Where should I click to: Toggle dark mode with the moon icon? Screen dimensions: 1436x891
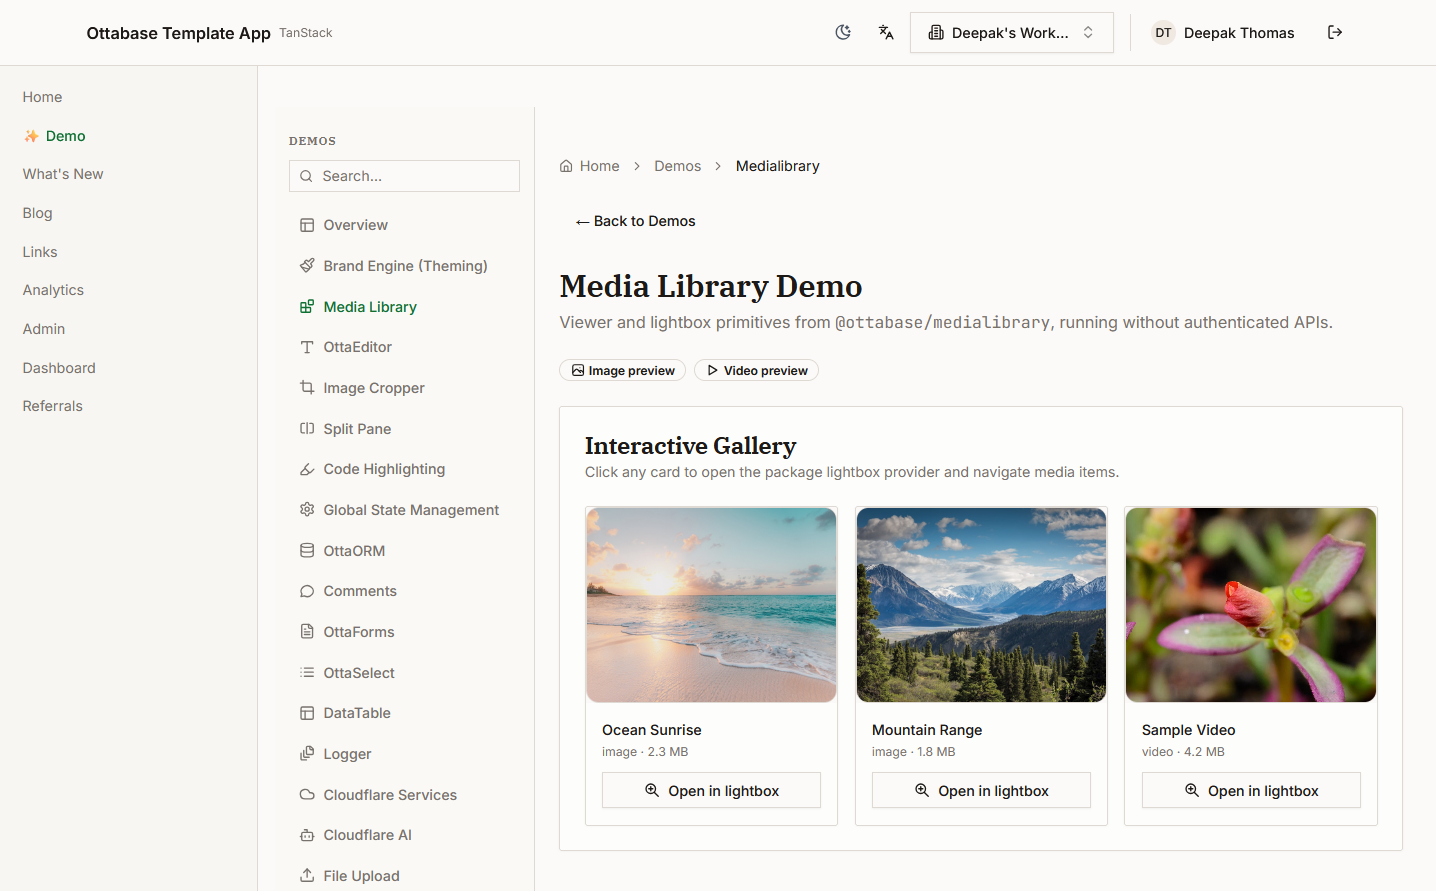(843, 32)
